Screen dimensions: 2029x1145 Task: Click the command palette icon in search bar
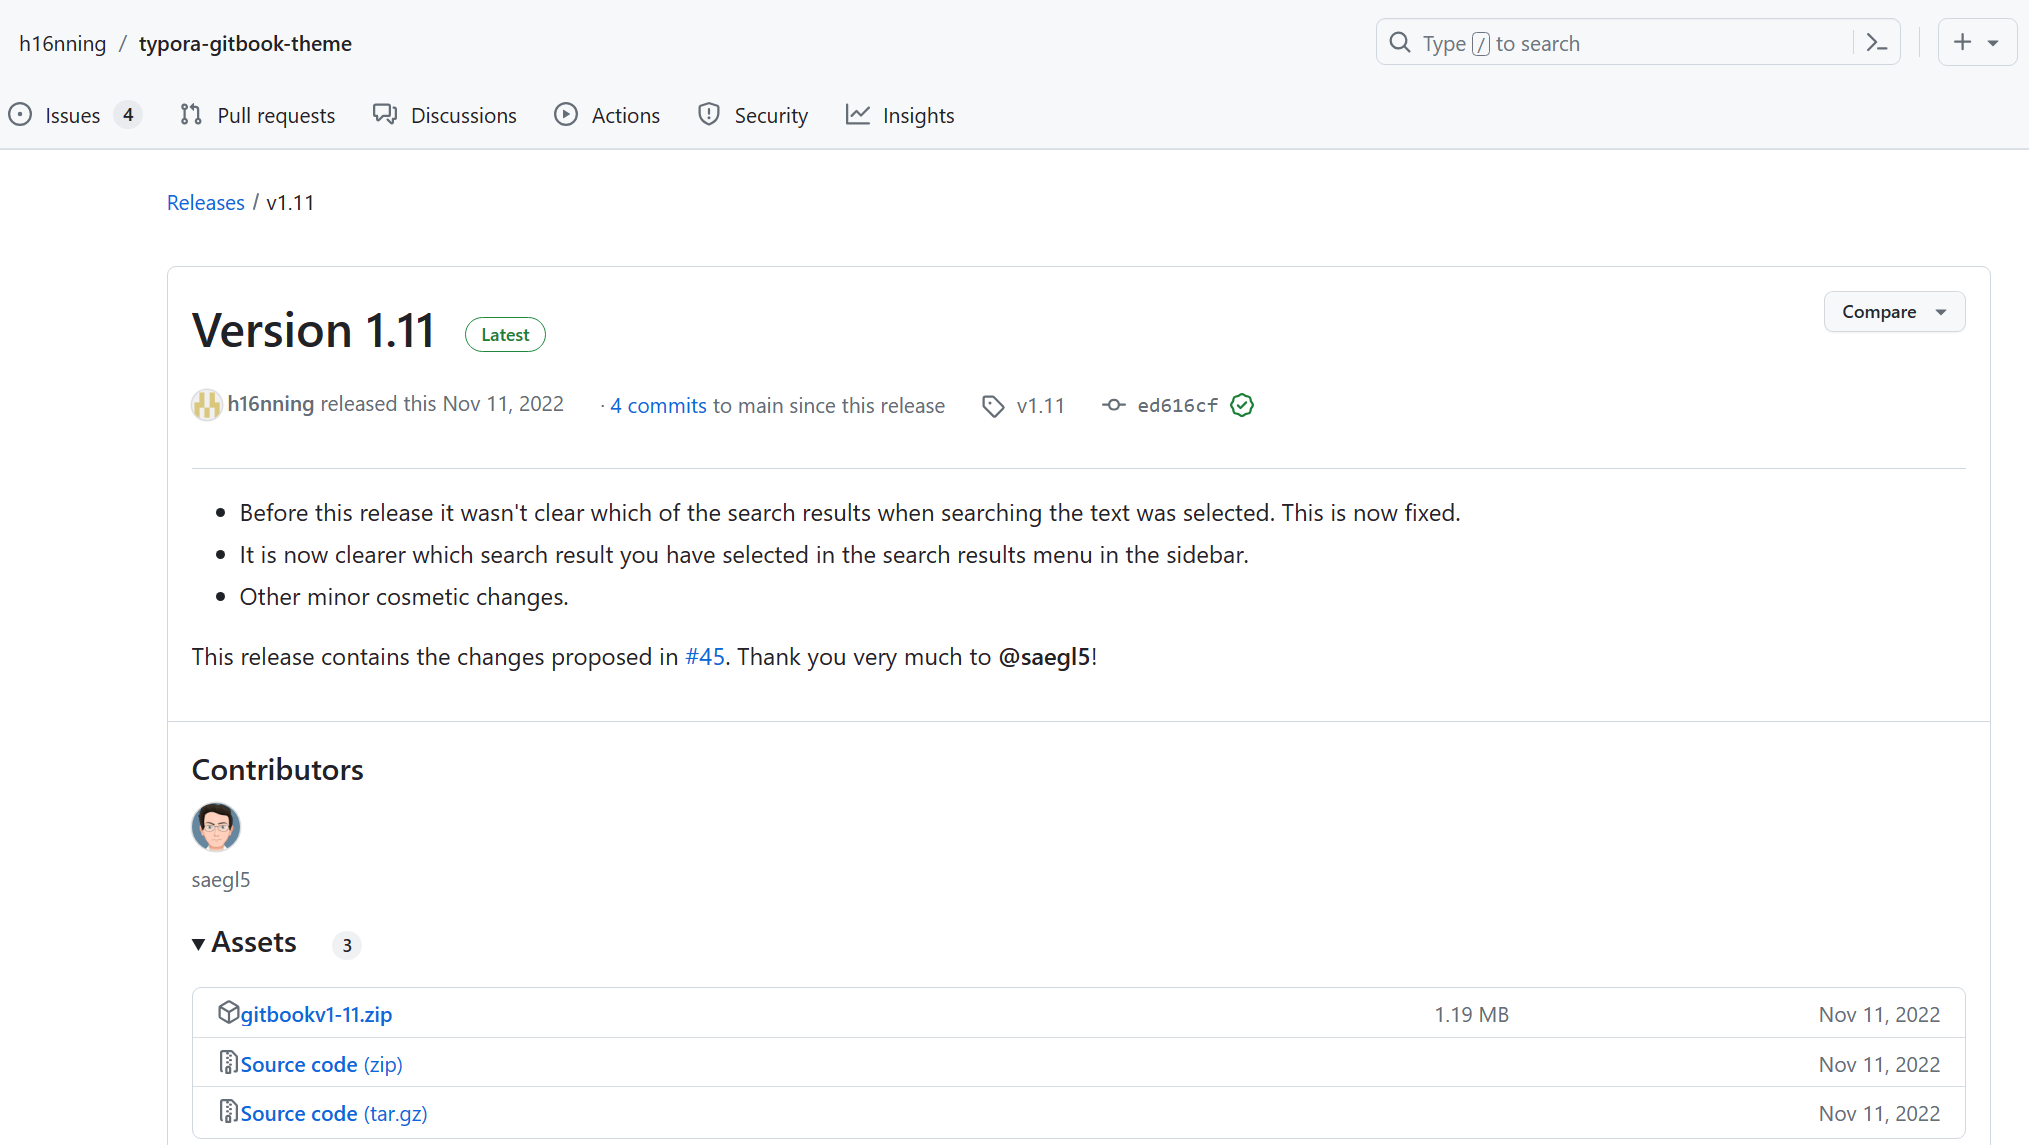[x=1877, y=43]
